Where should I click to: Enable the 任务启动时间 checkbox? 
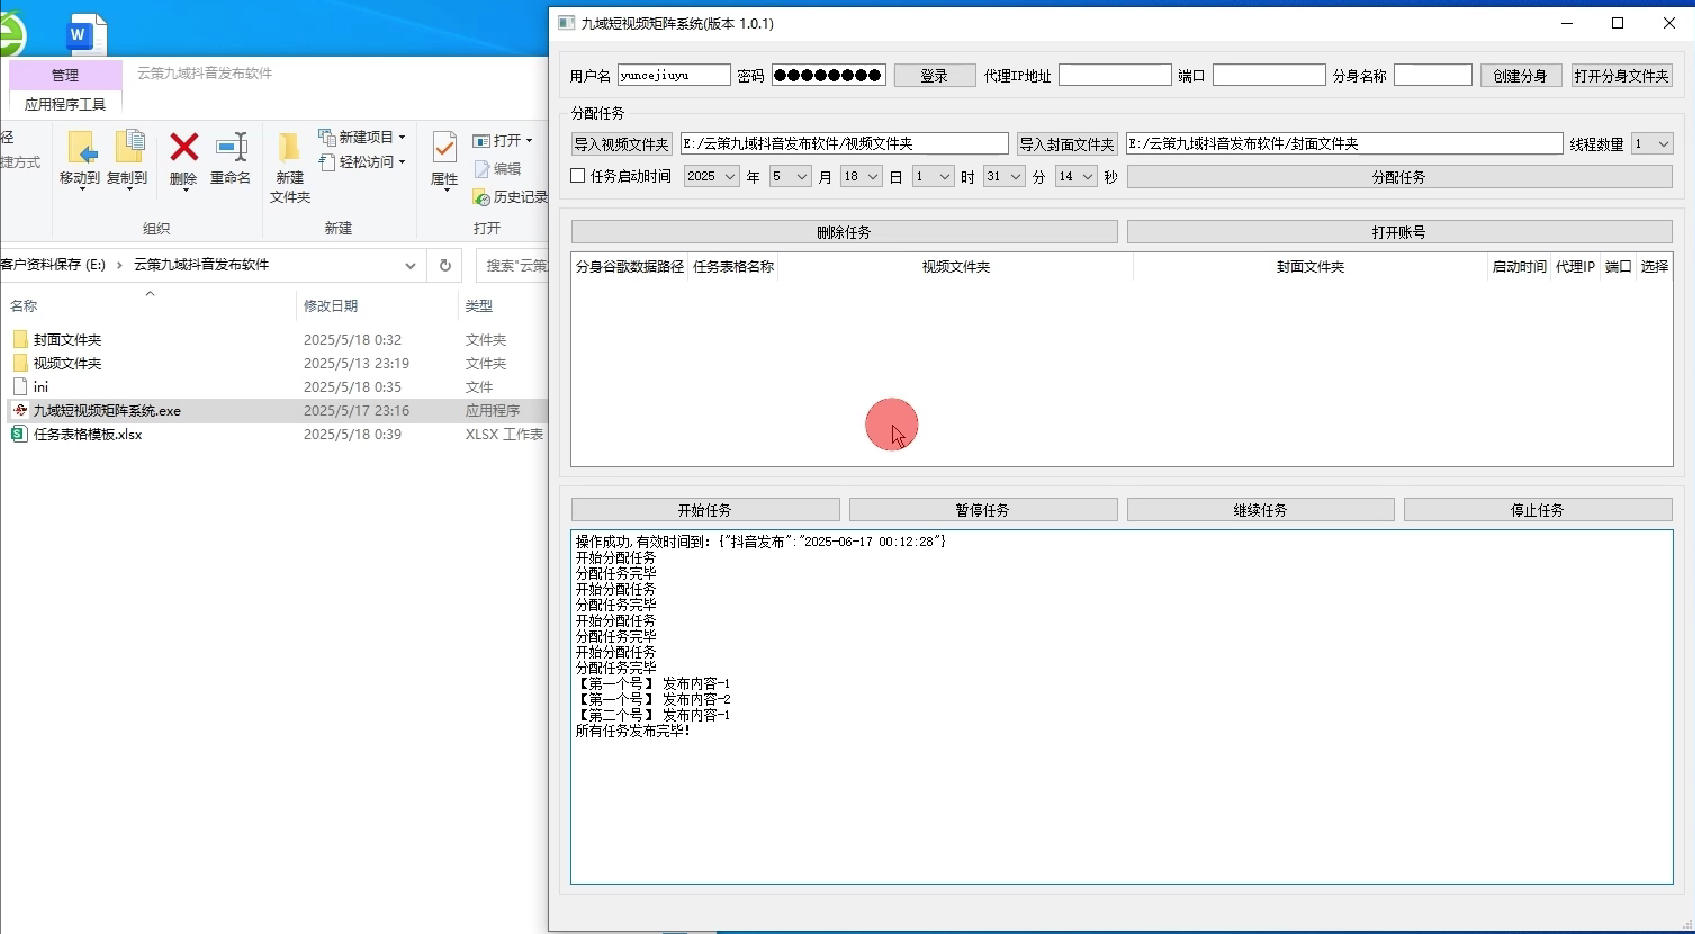pos(578,176)
